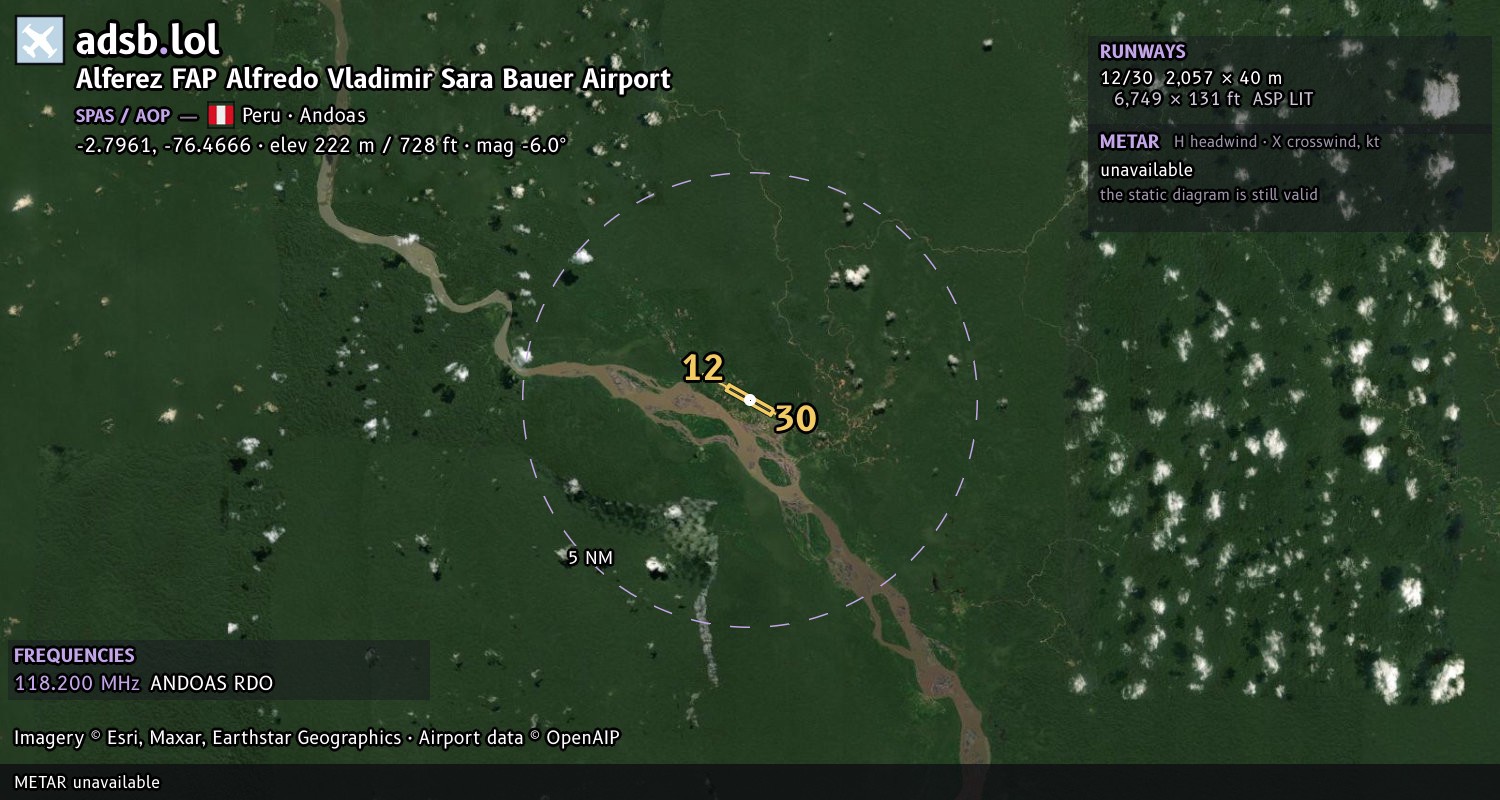Click the headwind crosswind legend text
Screen dimensions: 1500x800
(x=1277, y=142)
